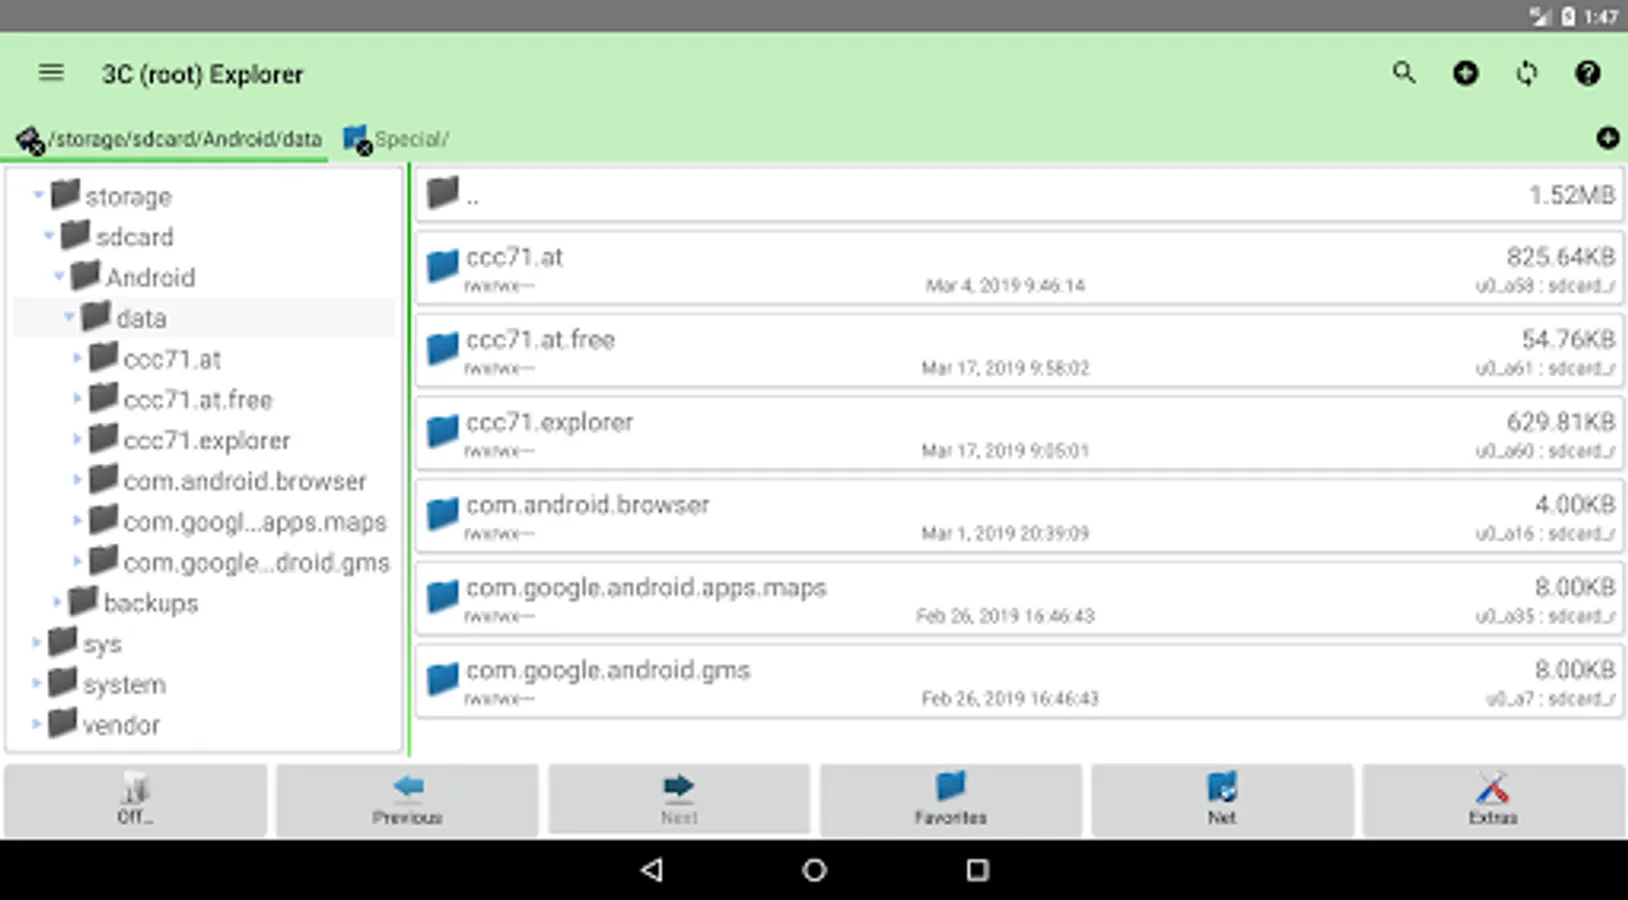
Task: Click blue folder icon for com.android.browser
Action: coord(442,514)
